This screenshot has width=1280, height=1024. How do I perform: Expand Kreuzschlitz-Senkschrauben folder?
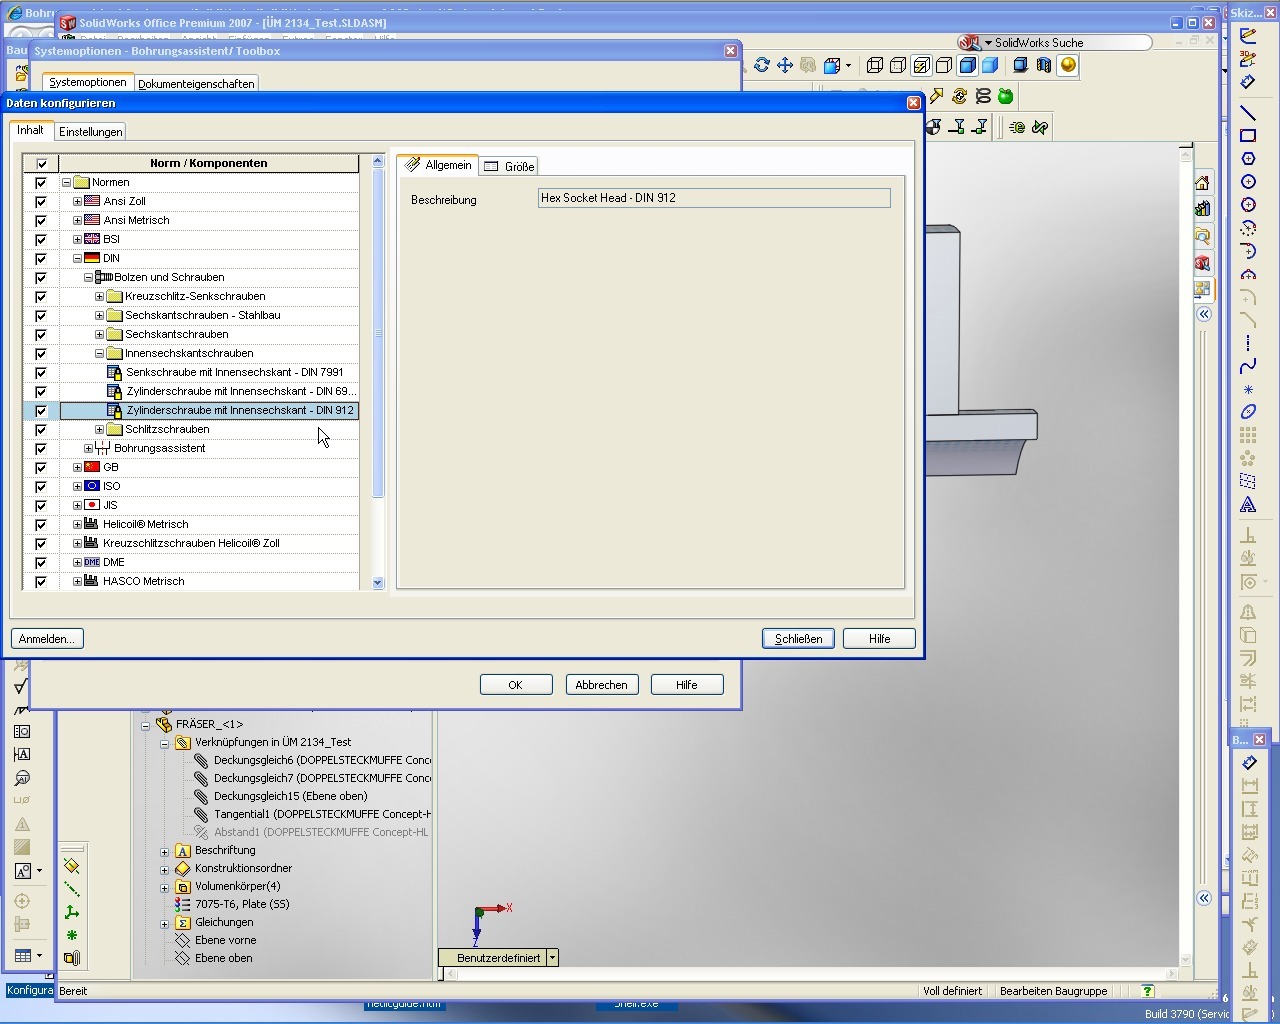pyautogui.click(x=99, y=296)
